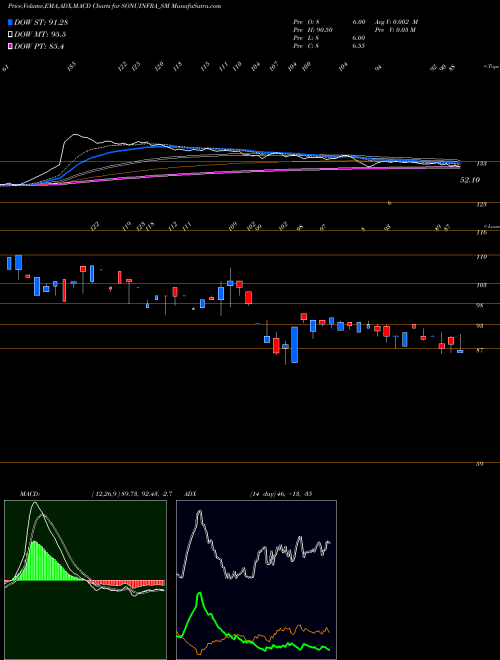
Task: Click the 39 axis label at bottom right
Action: 479,464
